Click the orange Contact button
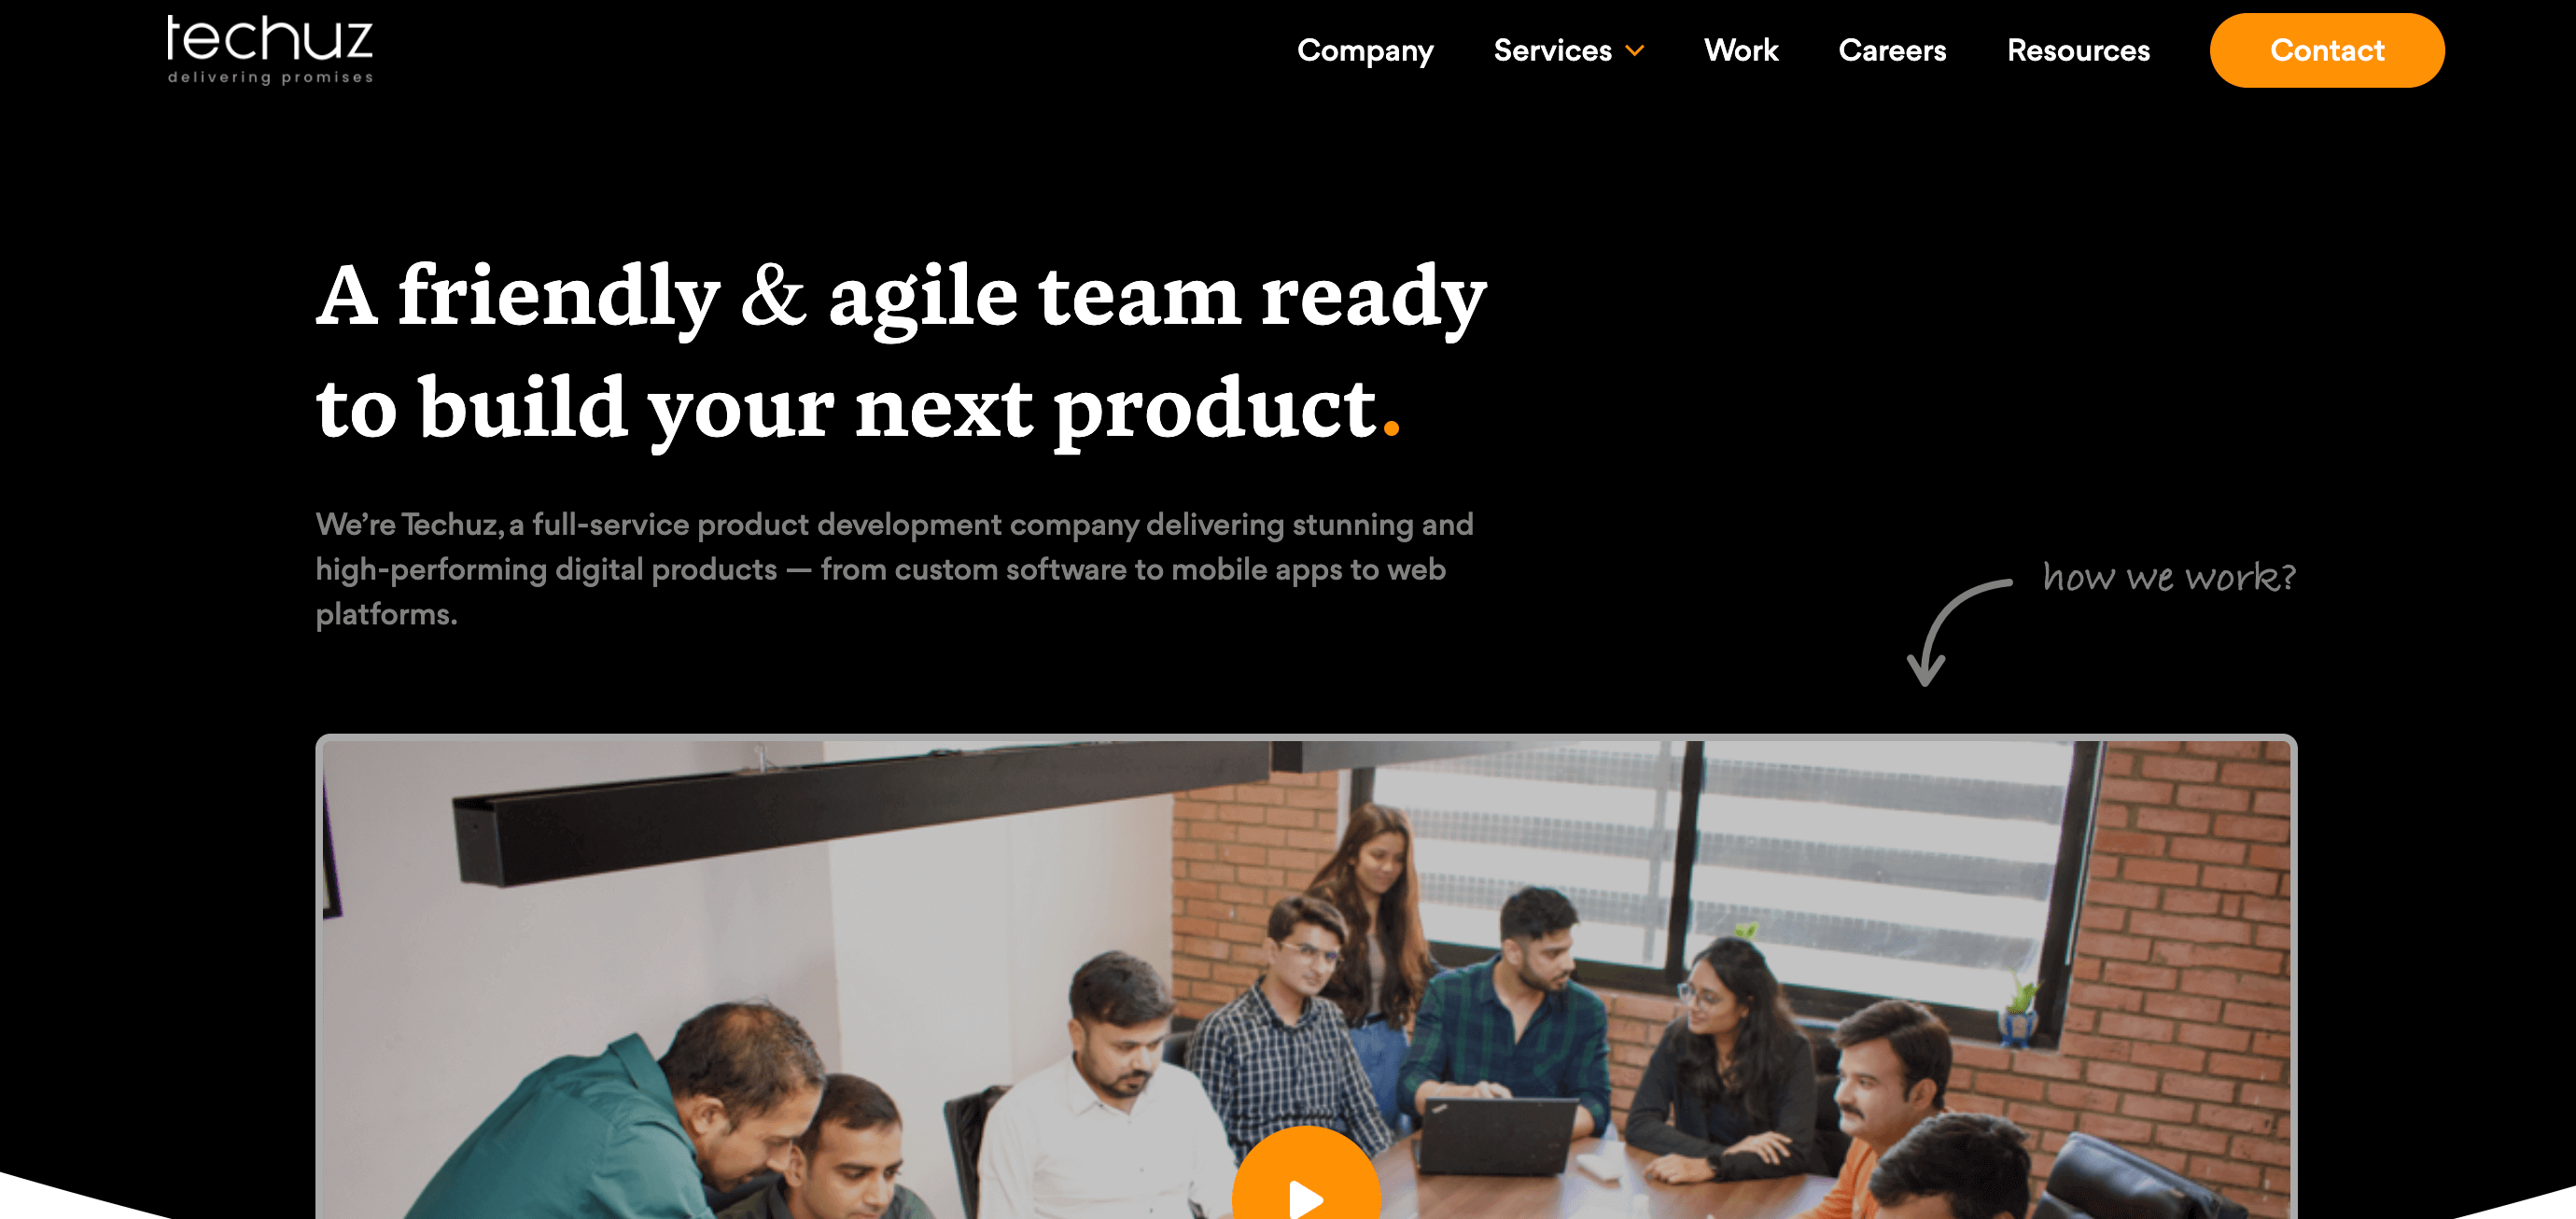The image size is (2576, 1219). pyautogui.click(x=2327, y=50)
